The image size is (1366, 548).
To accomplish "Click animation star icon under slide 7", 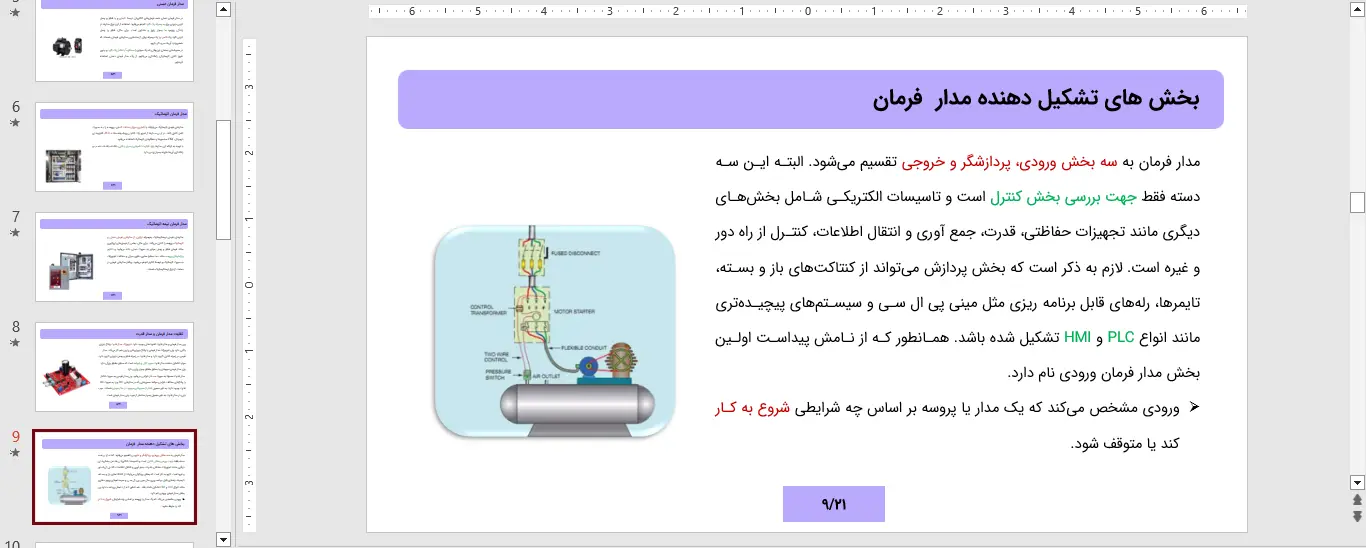I will 15,233.
